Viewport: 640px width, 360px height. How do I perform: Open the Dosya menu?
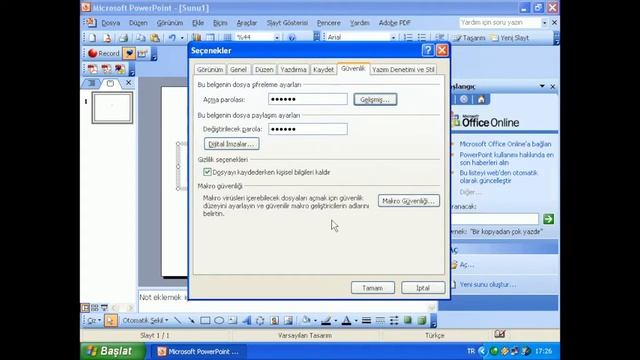(x=111, y=23)
